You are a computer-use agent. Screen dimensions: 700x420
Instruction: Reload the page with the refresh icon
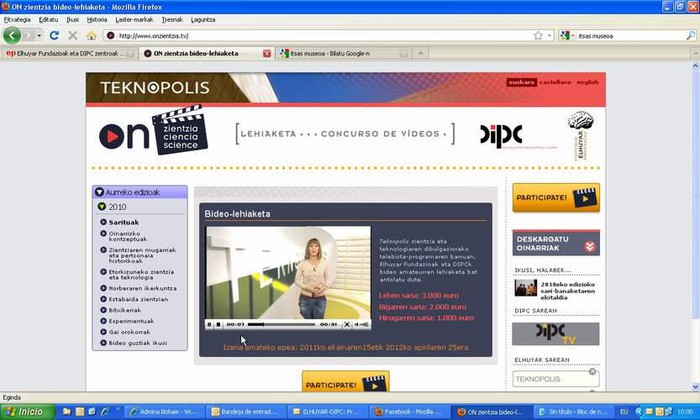(54, 36)
